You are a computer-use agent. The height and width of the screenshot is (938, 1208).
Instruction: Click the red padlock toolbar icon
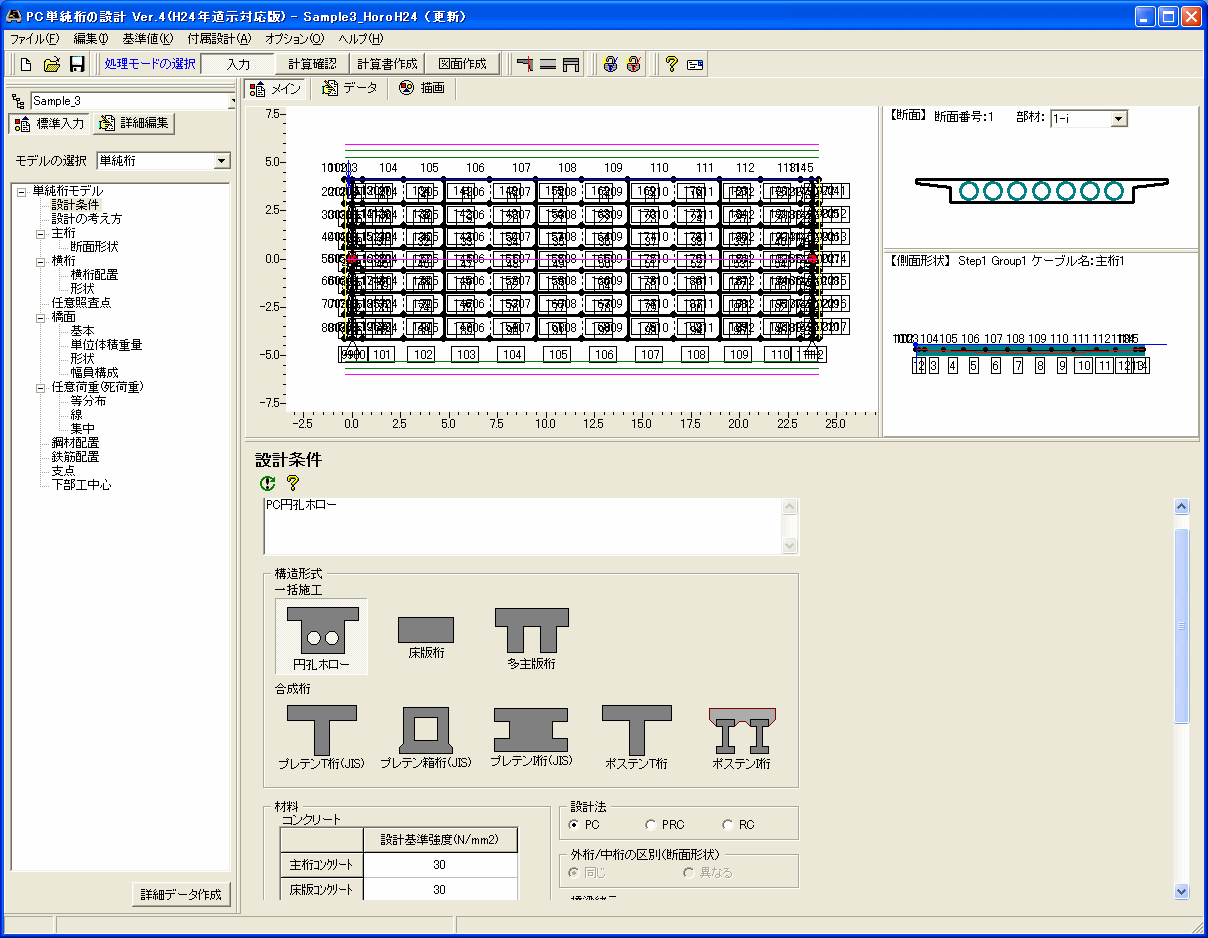point(633,64)
